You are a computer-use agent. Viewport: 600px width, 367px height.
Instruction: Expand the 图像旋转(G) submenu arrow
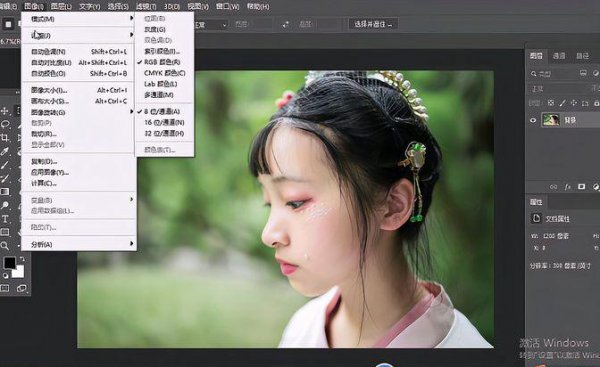[x=131, y=112]
